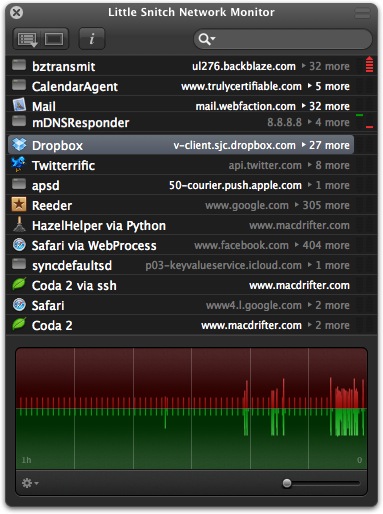383x514 pixels.
Task: Click the Reeder star icon
Action: 19,205
